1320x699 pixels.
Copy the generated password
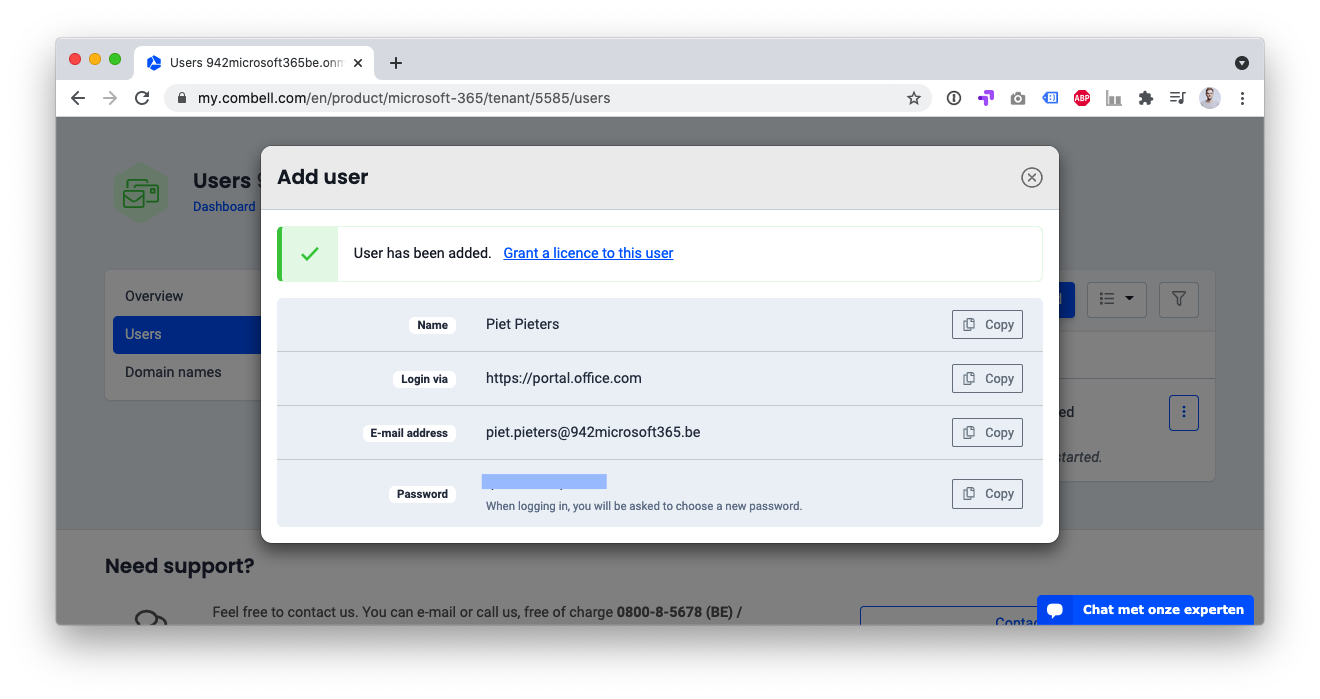pyautogui.click(x=987, y=494)
